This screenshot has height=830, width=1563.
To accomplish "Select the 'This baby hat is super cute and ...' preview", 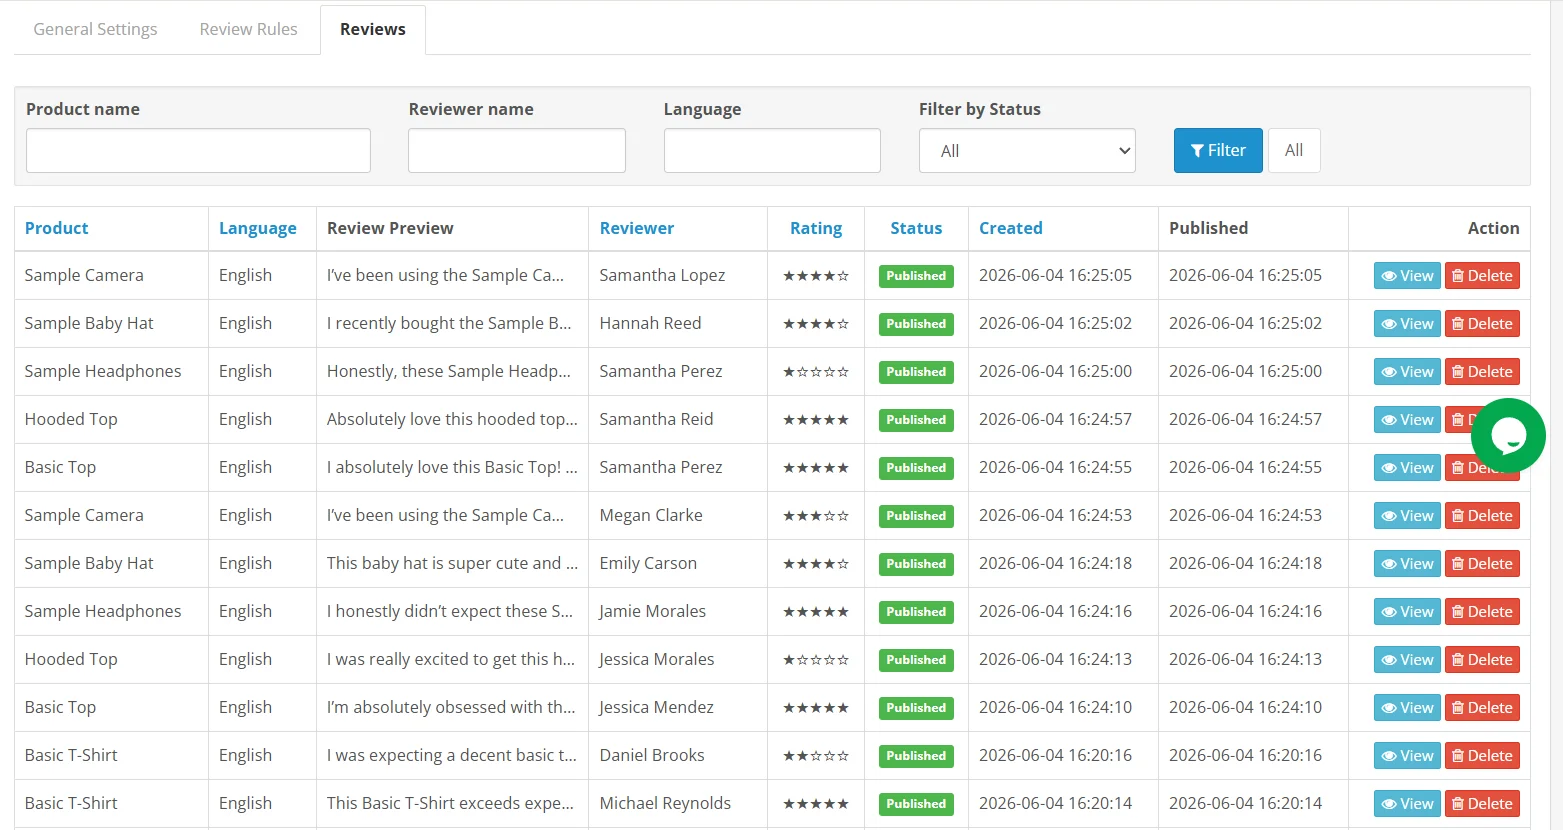I will [x=452, y=563].
